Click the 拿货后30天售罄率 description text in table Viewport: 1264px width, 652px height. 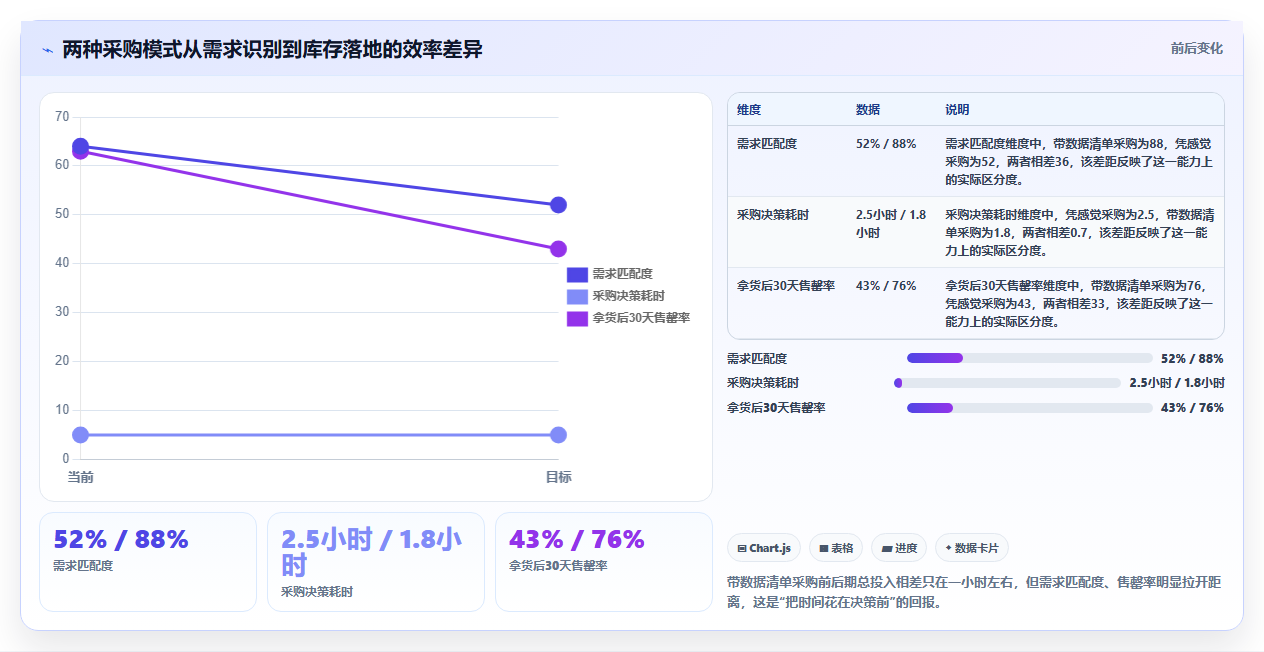point(1080,304)
